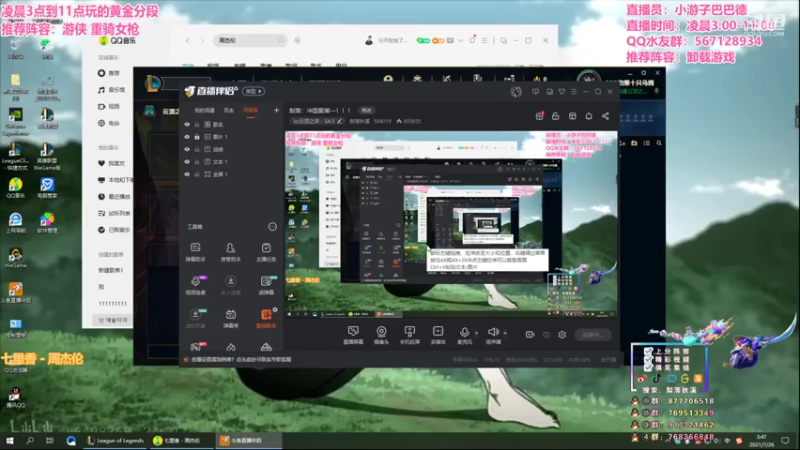Expand microphone options arrow
The height and width of the screenshot is (450, 800).
coord(477,333)
